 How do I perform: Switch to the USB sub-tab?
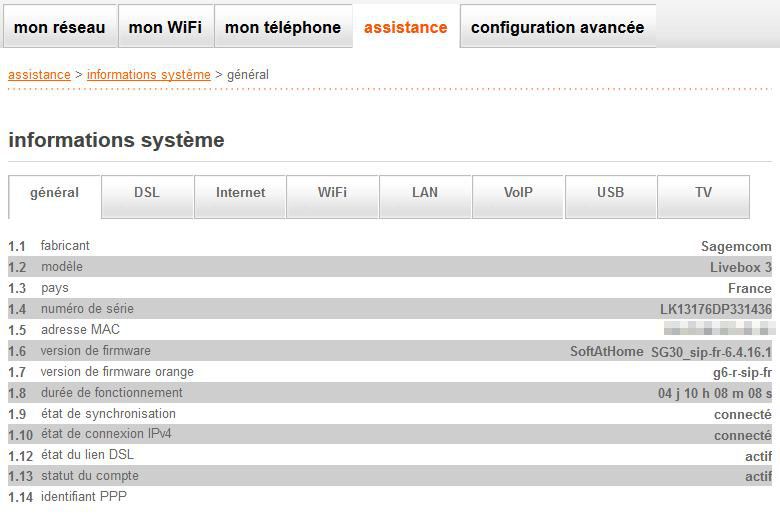click(611, 193)
